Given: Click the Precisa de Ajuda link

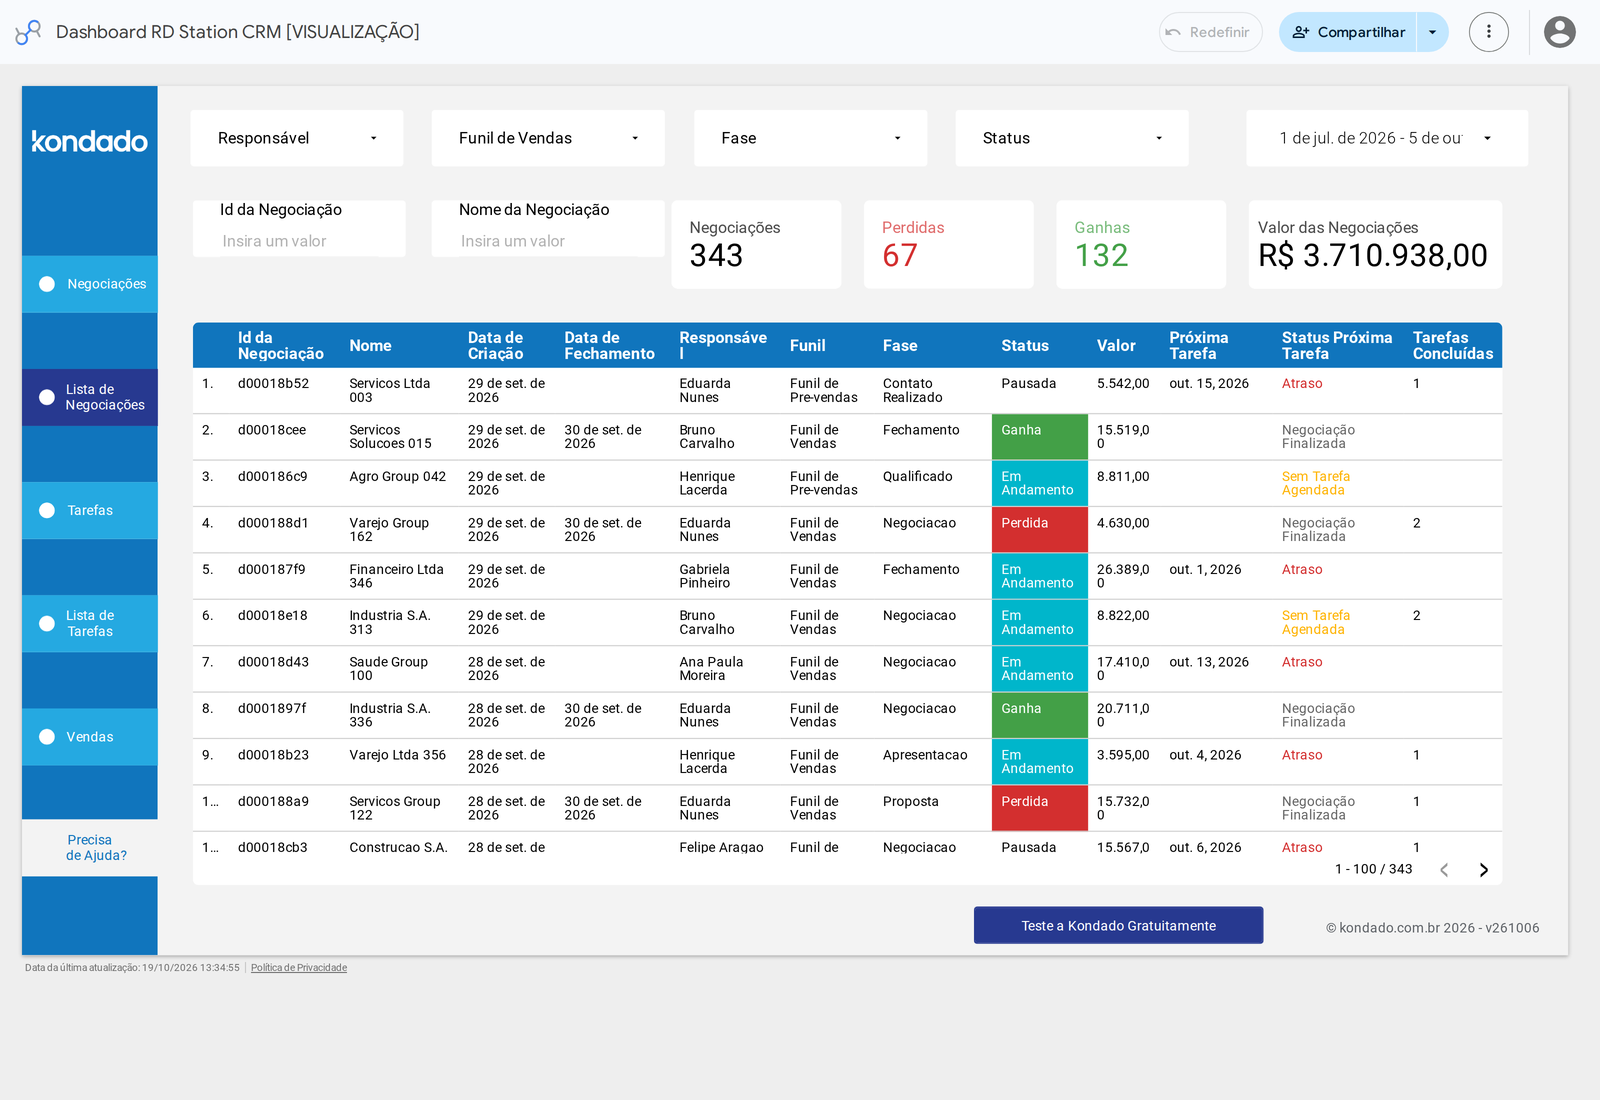Looking at the screenshot, I should [x=90, y=848].
